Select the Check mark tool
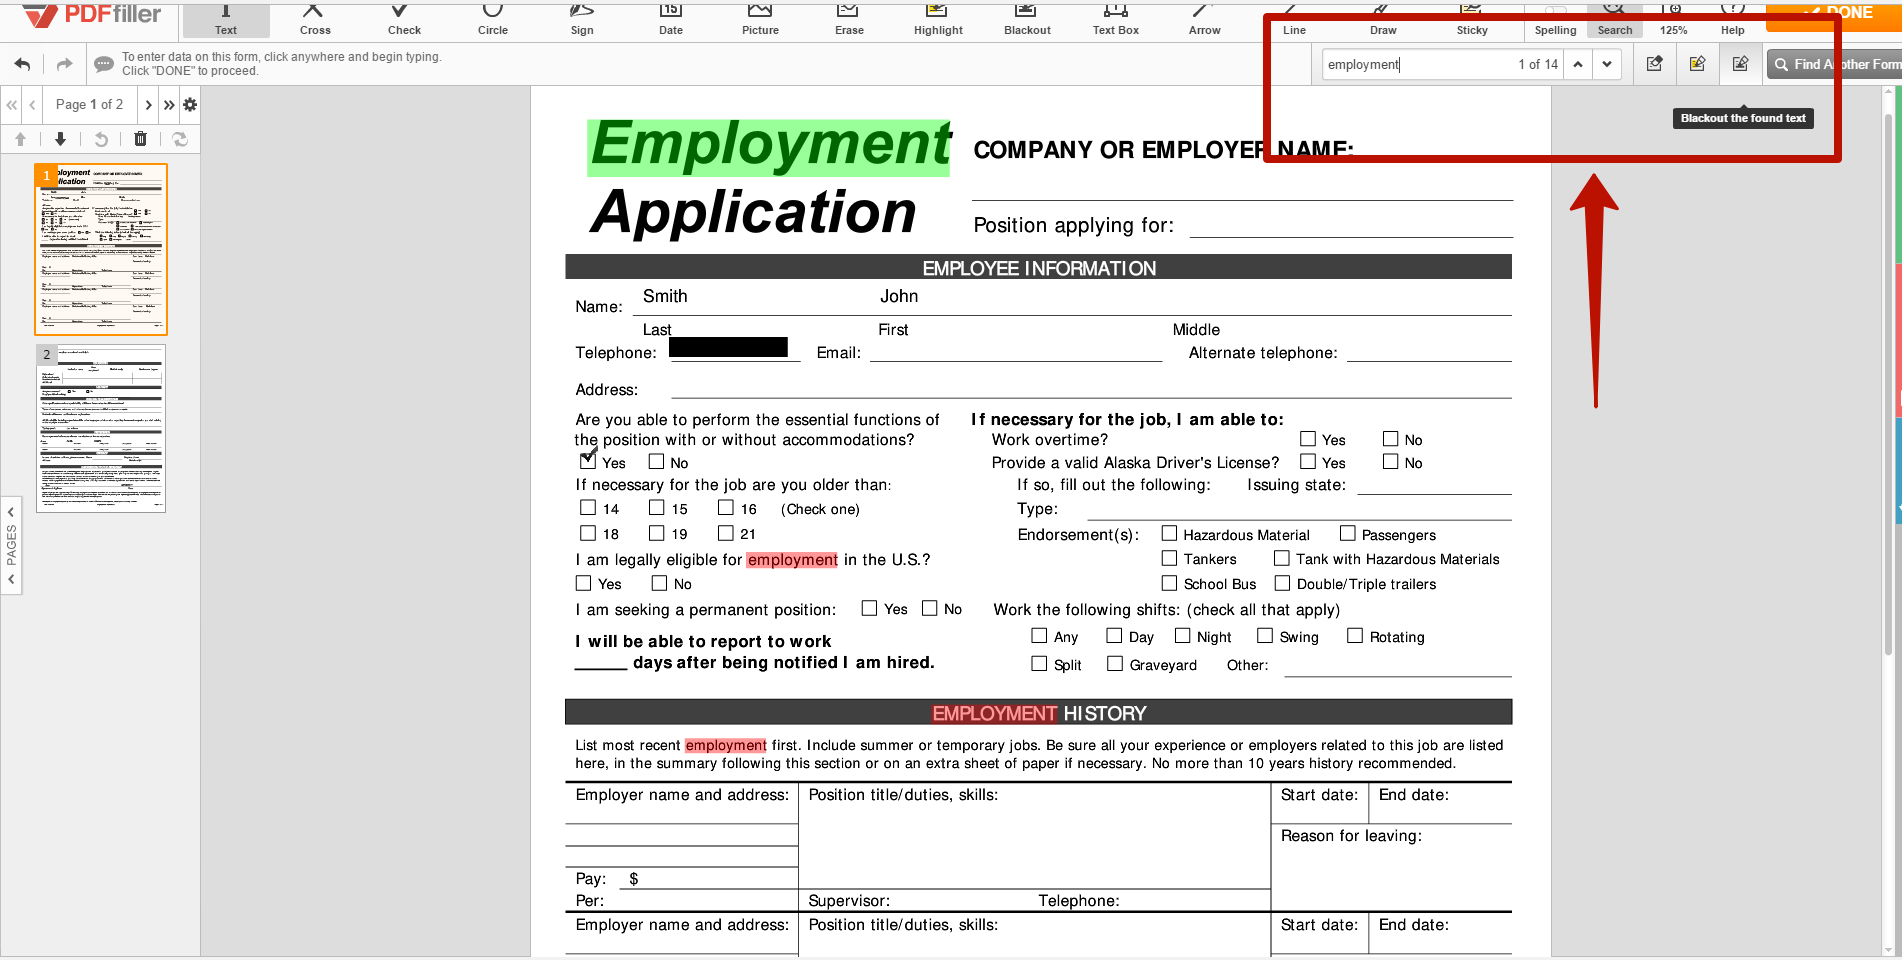1902x960 pixels. (404, 20)
